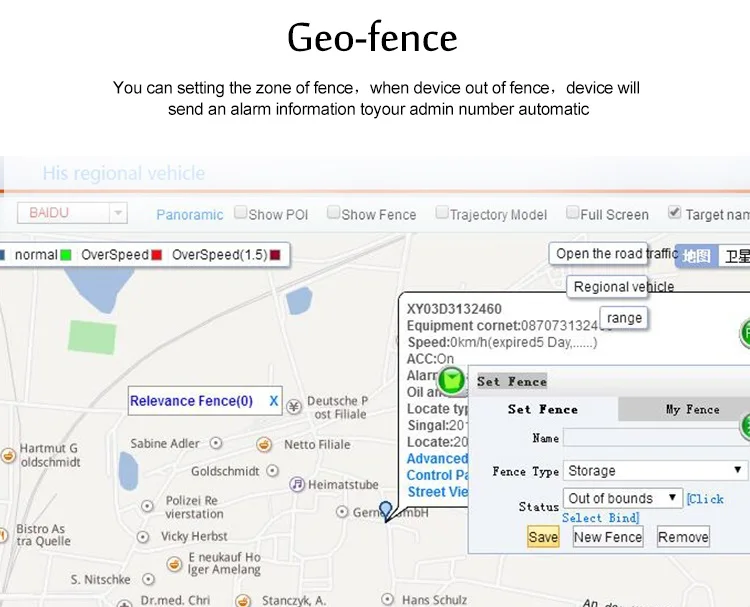Enable the Show POI checkbox
This screenshot has width=750, height=607.
tap(240, 212)
